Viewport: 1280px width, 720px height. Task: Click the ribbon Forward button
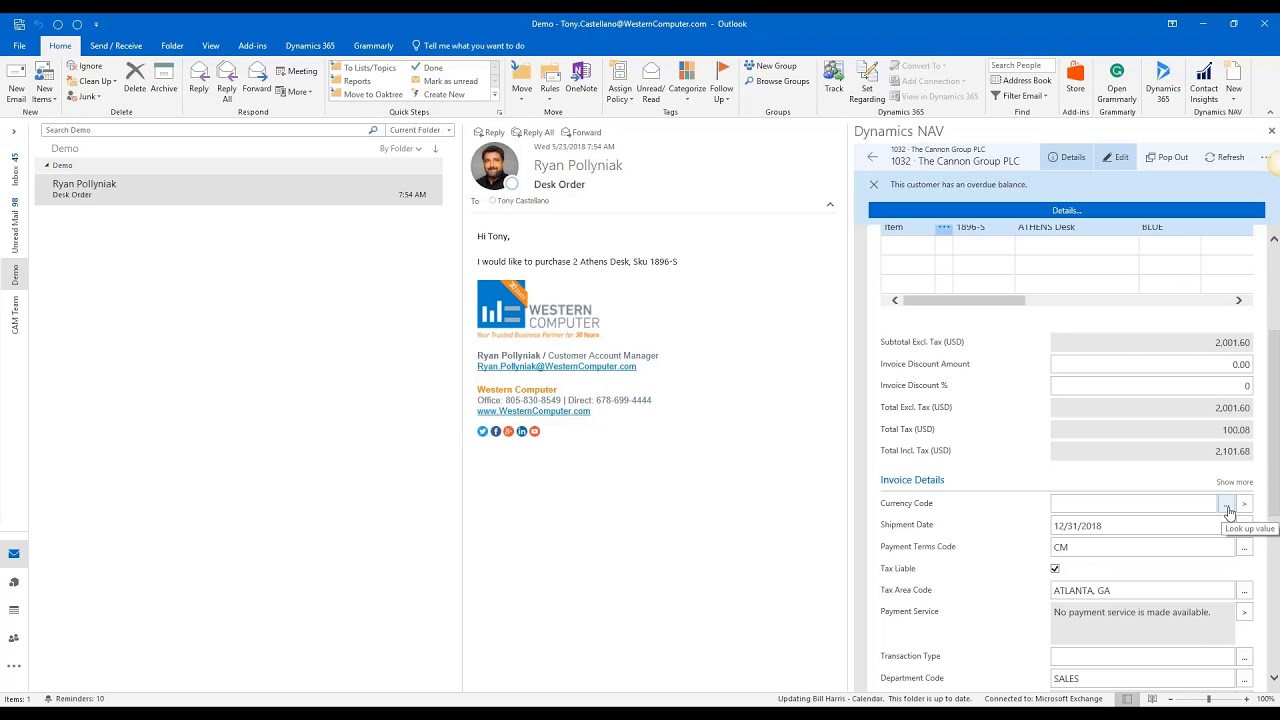pos(257,78)
